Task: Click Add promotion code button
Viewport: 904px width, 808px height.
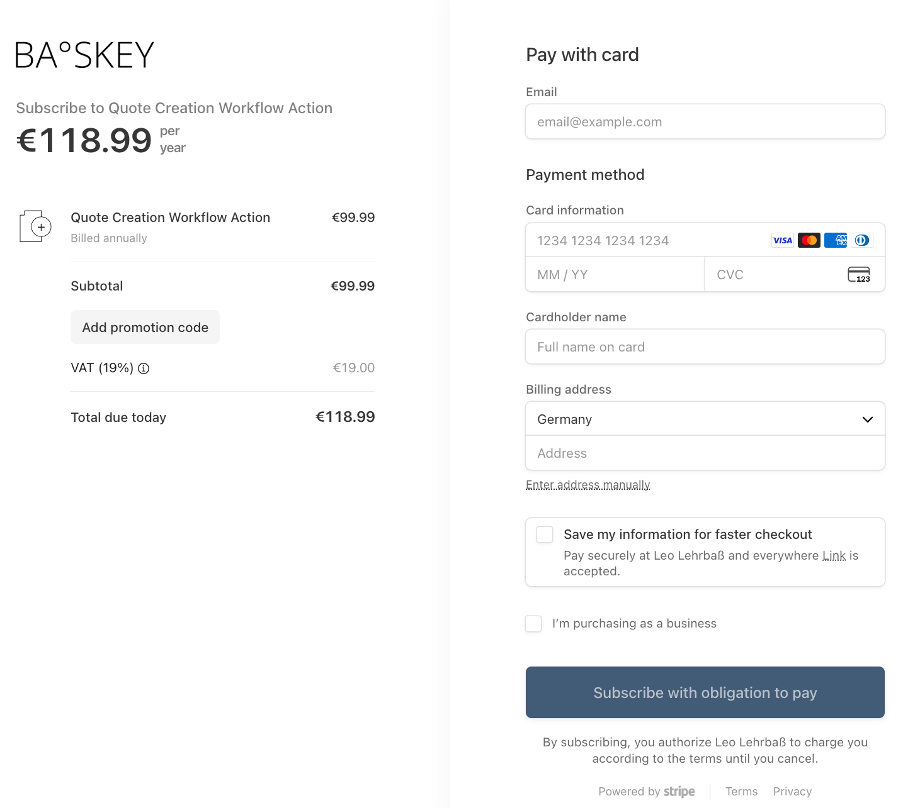Action: pos(145,327)
